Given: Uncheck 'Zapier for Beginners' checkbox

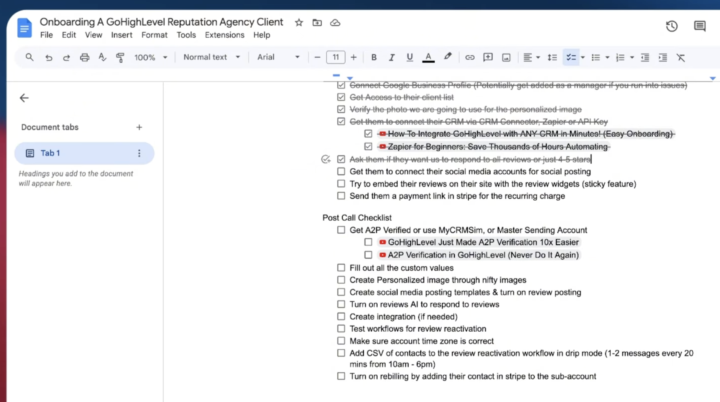Looking at the screenshot, I should pyautogui.click(x=368, y=147).
